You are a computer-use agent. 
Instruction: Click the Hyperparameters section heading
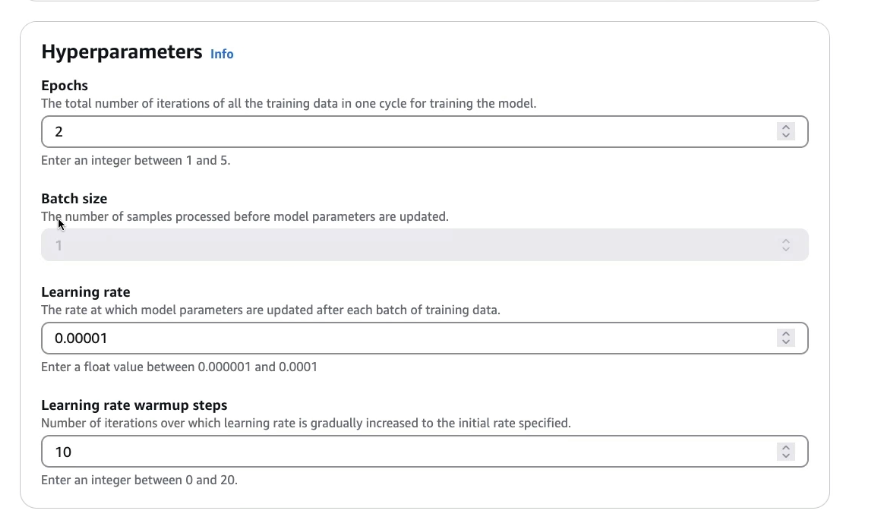coord(122,52)
